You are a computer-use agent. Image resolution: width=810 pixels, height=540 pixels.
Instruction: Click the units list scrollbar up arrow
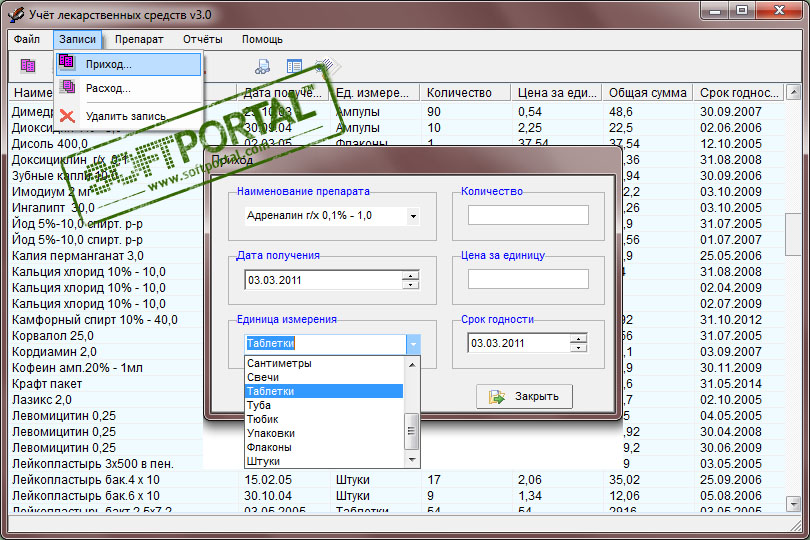tap(412, 364)
